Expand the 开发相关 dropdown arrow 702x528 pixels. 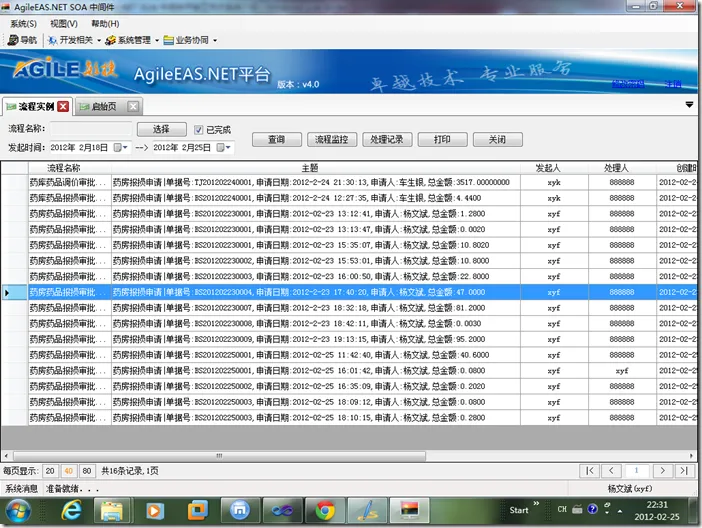(x=99, y=40)
